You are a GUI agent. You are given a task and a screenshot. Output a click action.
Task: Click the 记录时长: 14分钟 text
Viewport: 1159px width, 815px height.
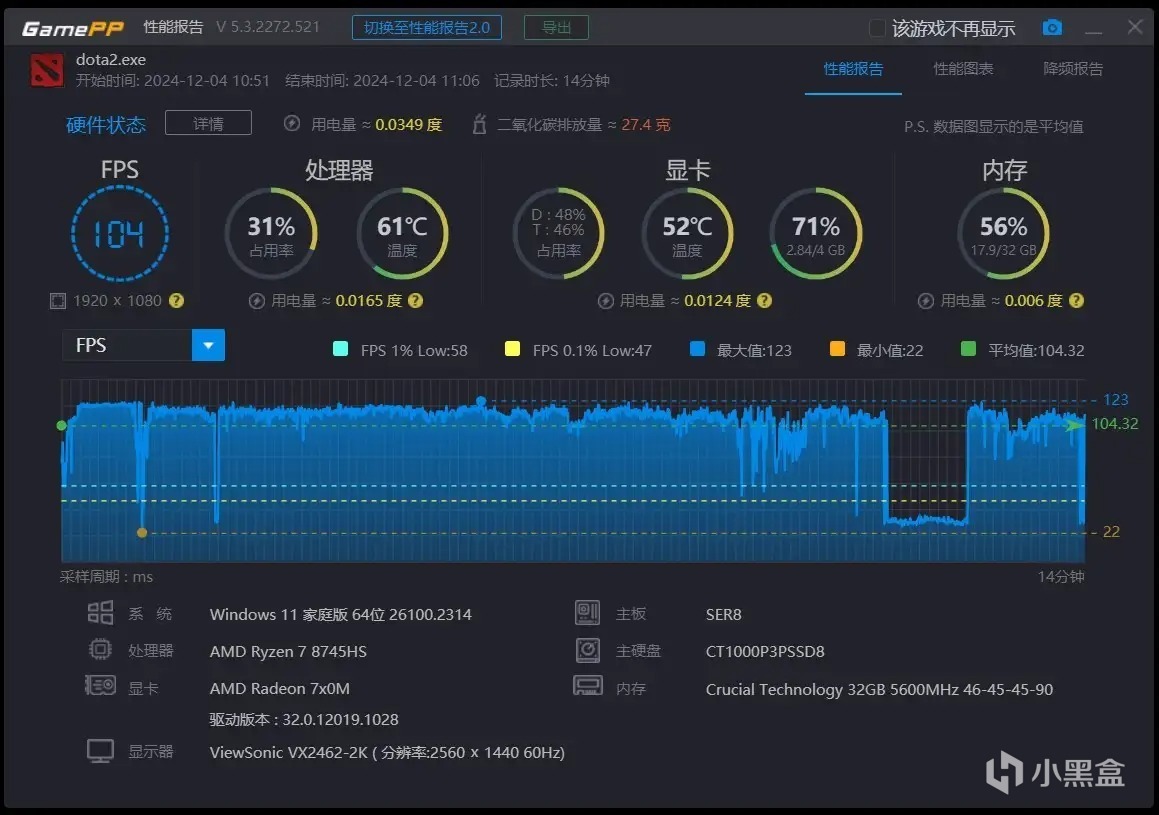(551, 81)
